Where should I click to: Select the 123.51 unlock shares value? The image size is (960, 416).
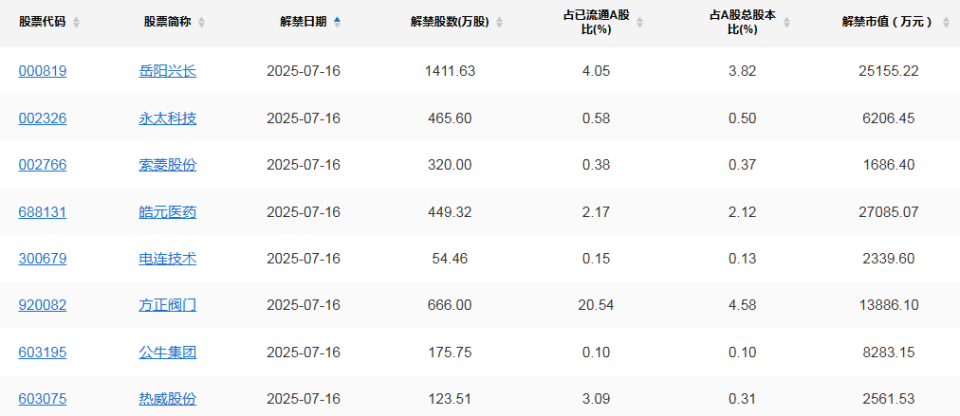tap(450, 399)
